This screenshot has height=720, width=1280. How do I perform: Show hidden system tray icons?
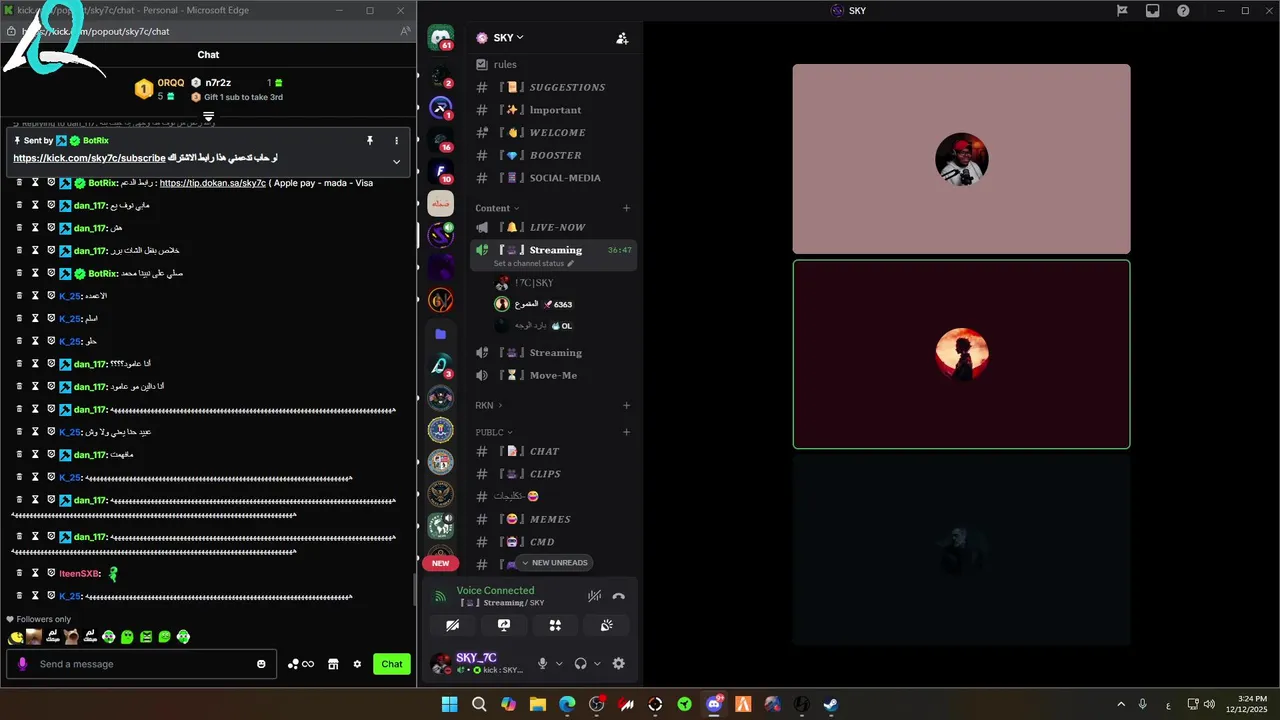tap(1121, 704)
